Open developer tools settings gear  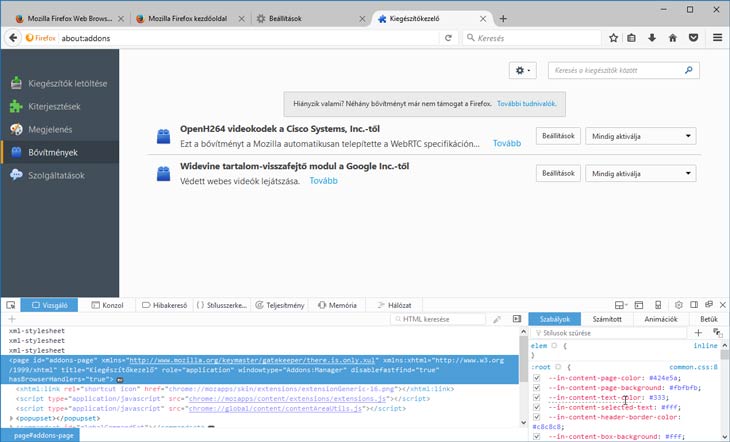coord(678,305)
